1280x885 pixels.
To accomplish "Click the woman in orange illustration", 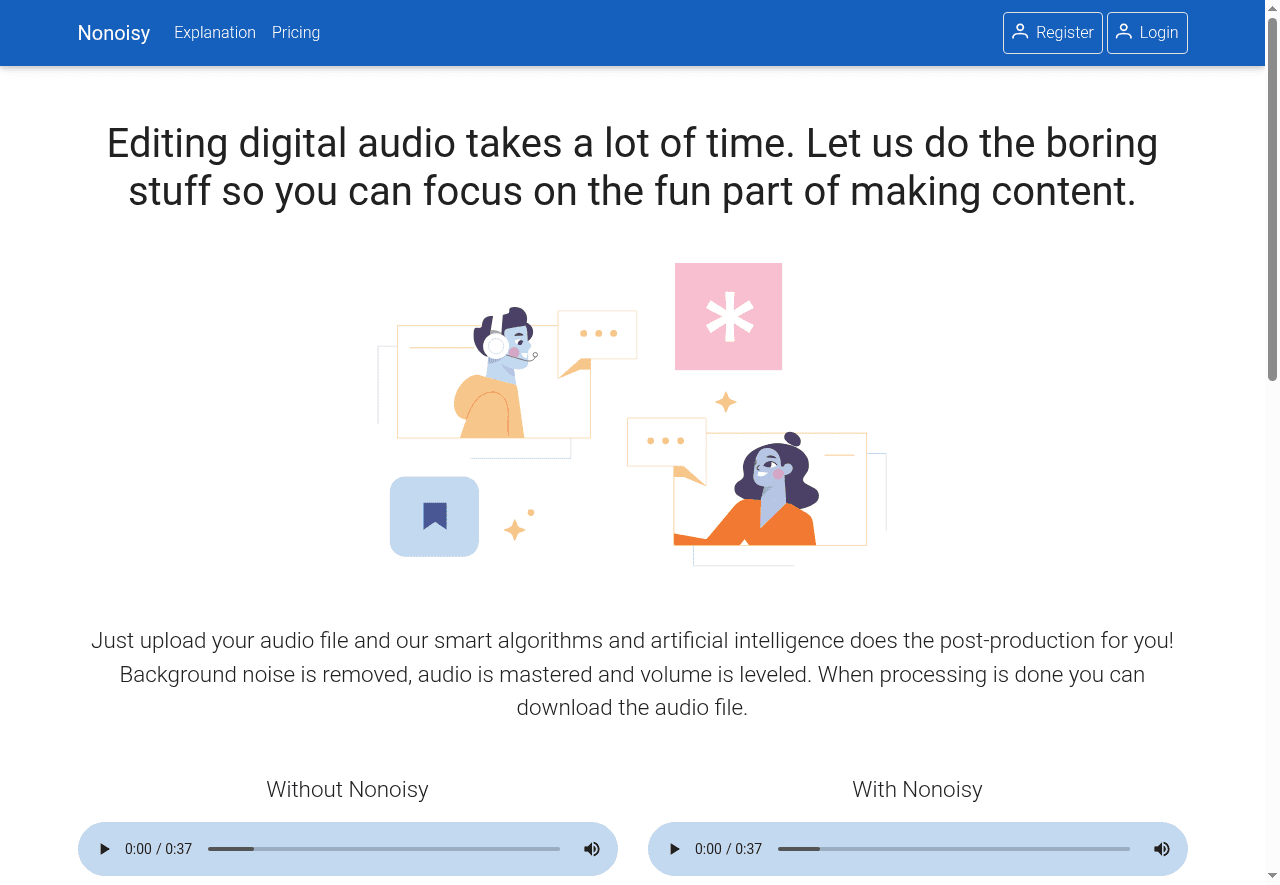I will click(x=768, y=496).
